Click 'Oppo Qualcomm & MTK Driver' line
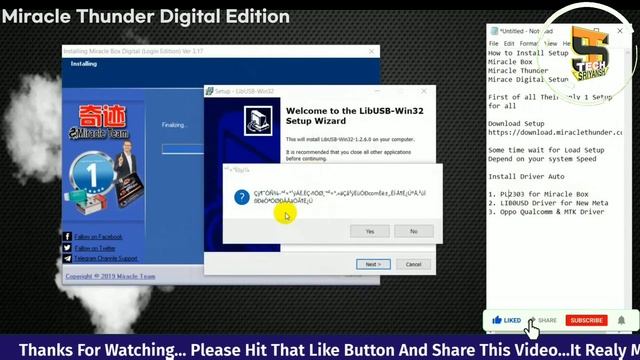Viewport: 640px width, 360px height. coord(546,212)
